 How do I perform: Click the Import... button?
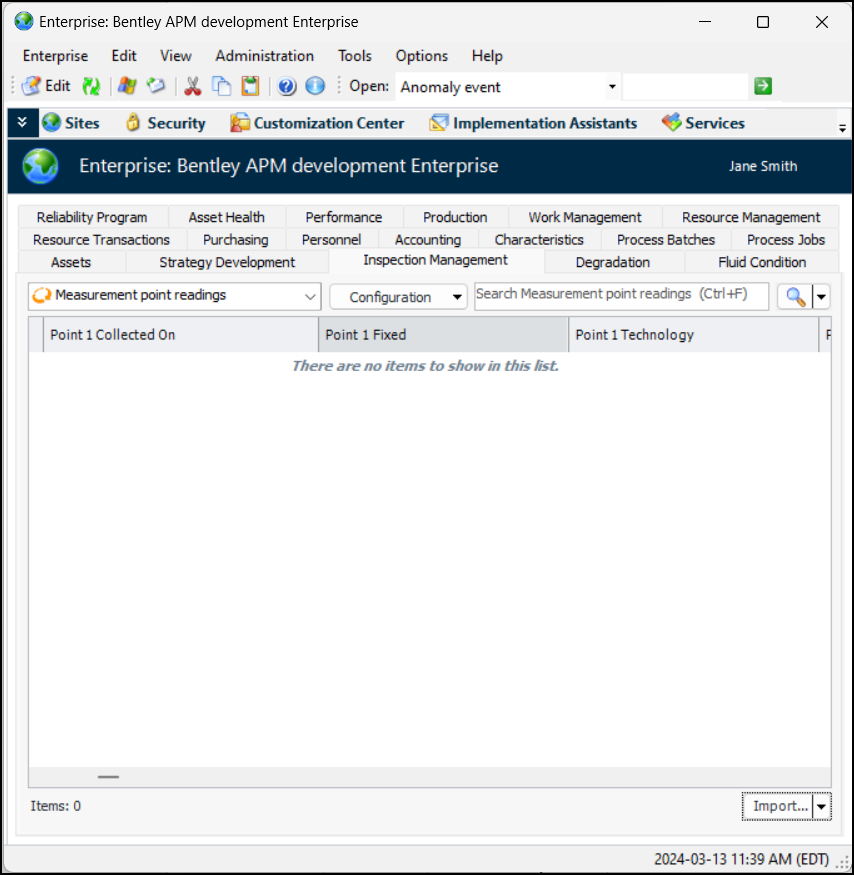coord(778,806)
